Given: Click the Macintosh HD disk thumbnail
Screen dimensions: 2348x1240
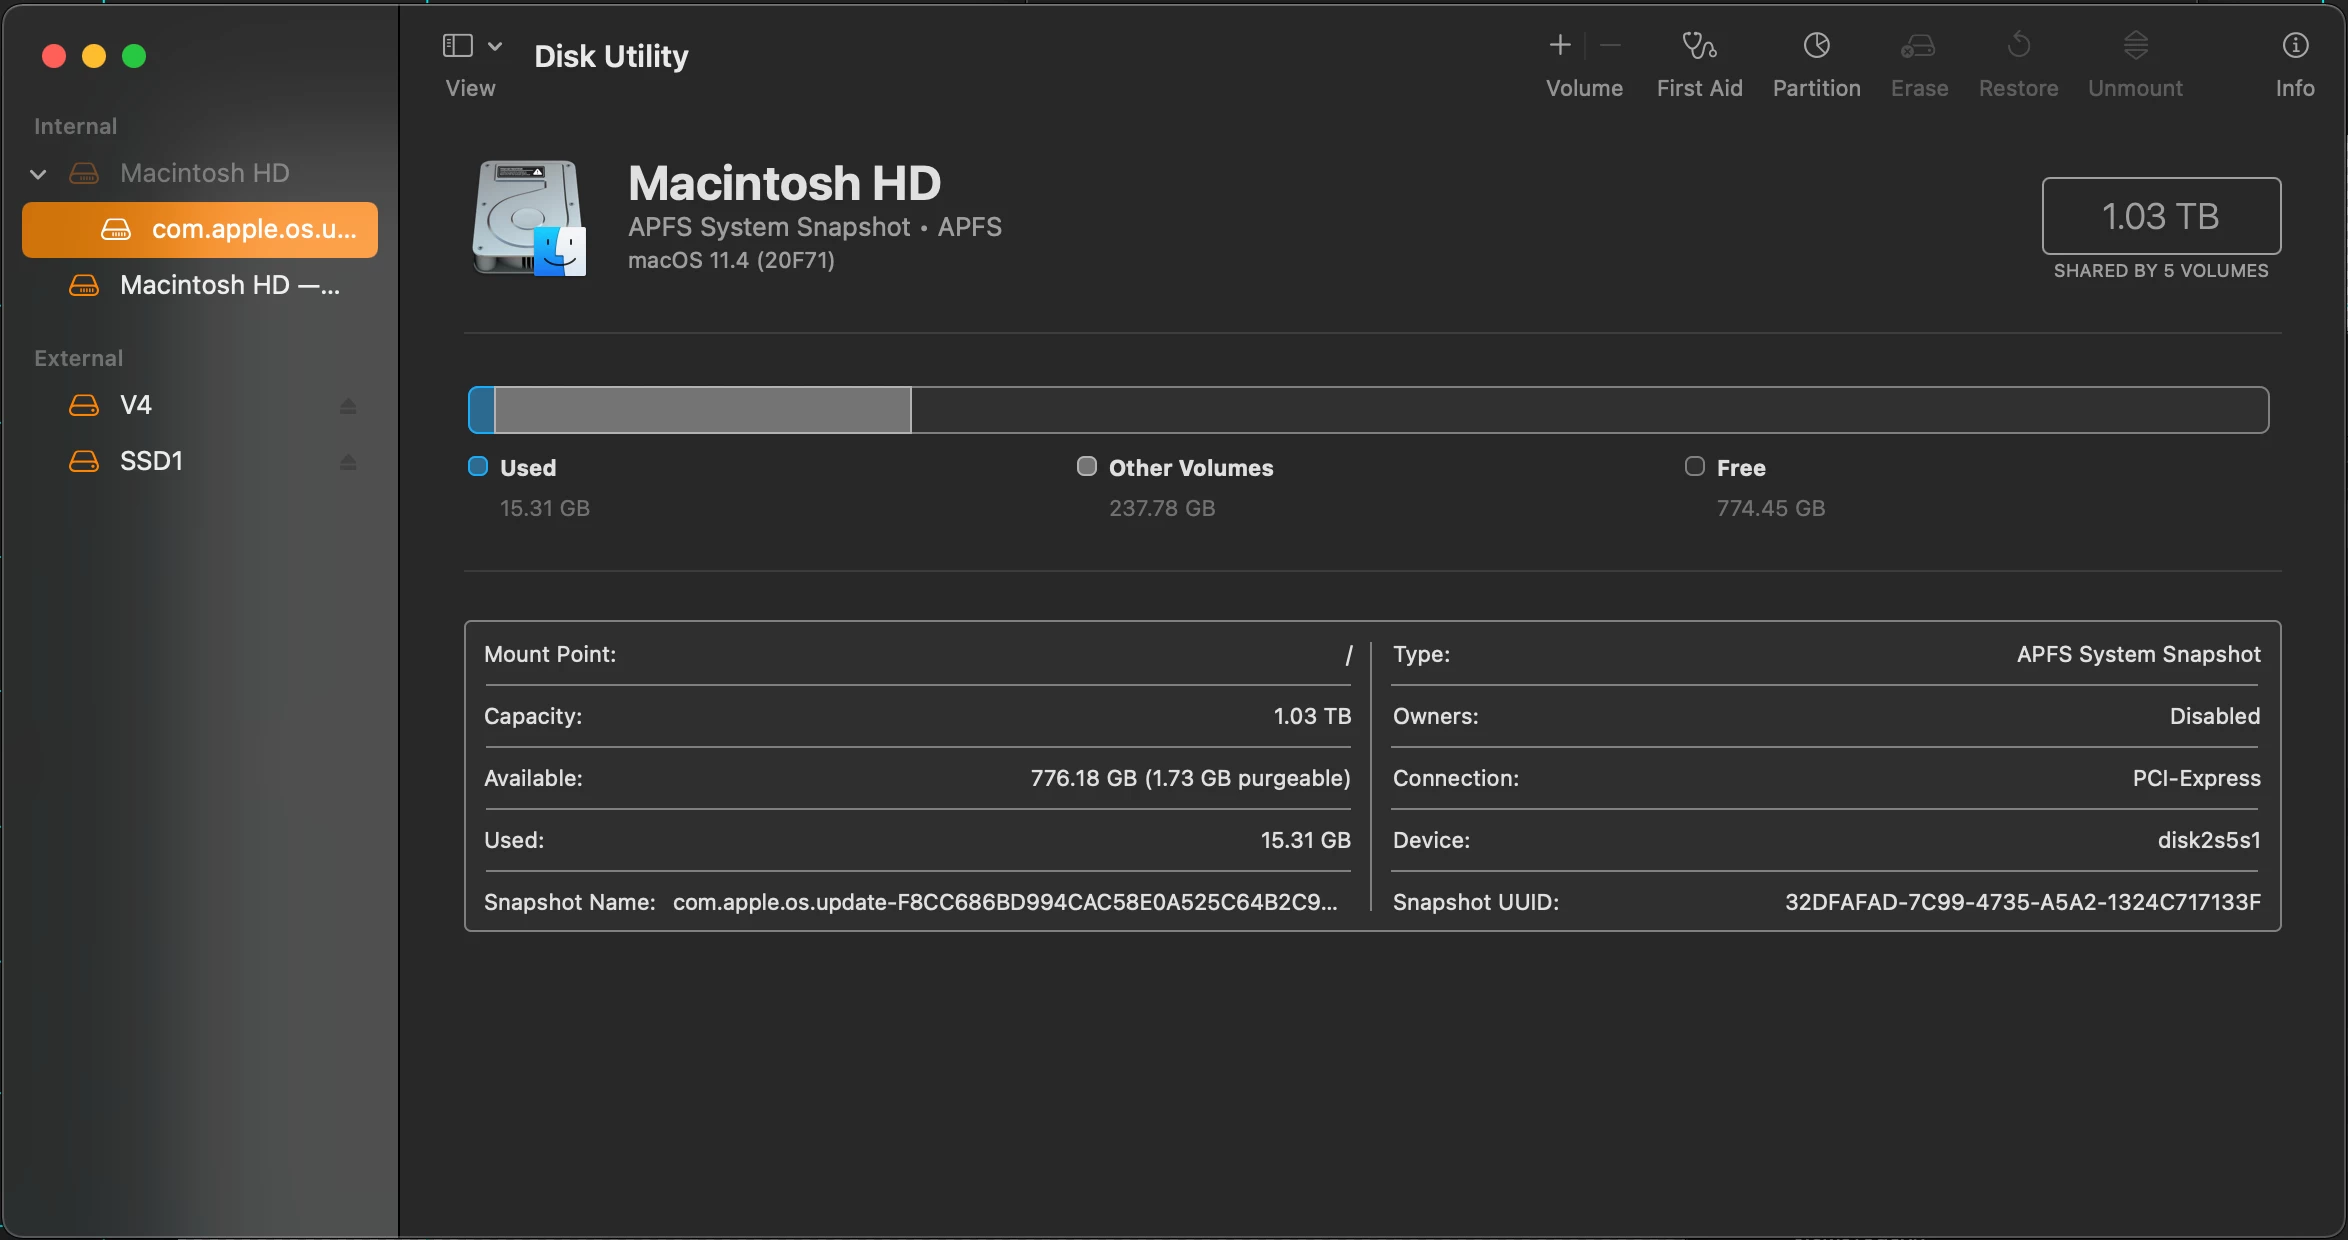Looking at the screenshot, I should coord(529,218).
